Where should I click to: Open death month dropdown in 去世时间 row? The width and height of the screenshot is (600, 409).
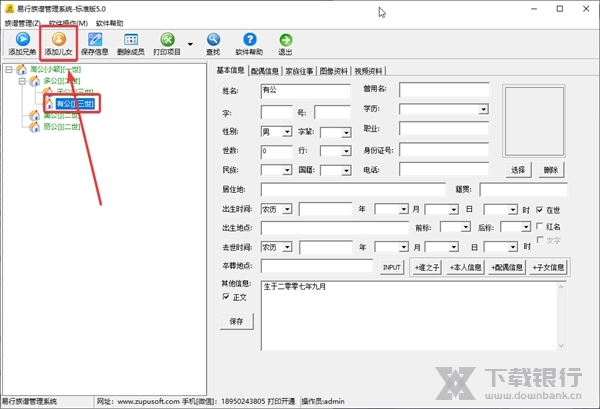coord(403,247)
